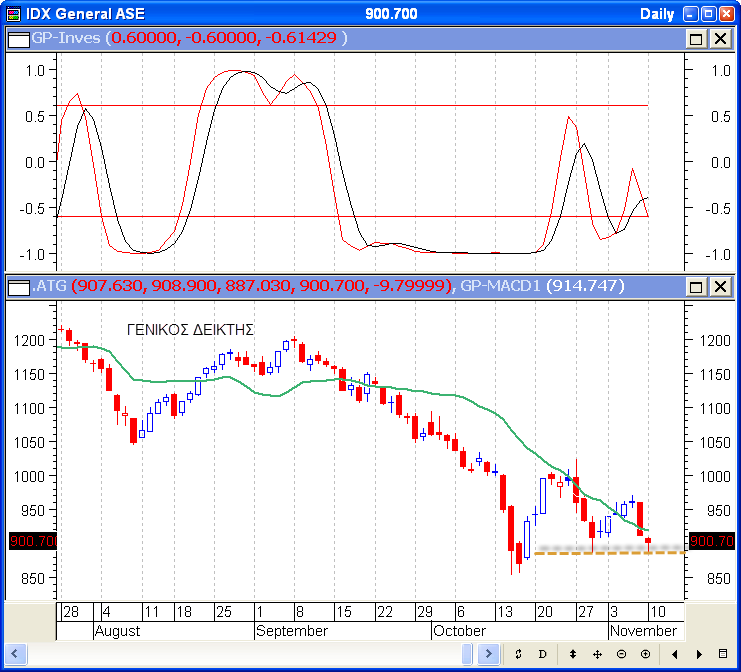Viewport: 741px width, 672px height.
Task: Close the GP-Inves indicator pane
Action: 719,38
